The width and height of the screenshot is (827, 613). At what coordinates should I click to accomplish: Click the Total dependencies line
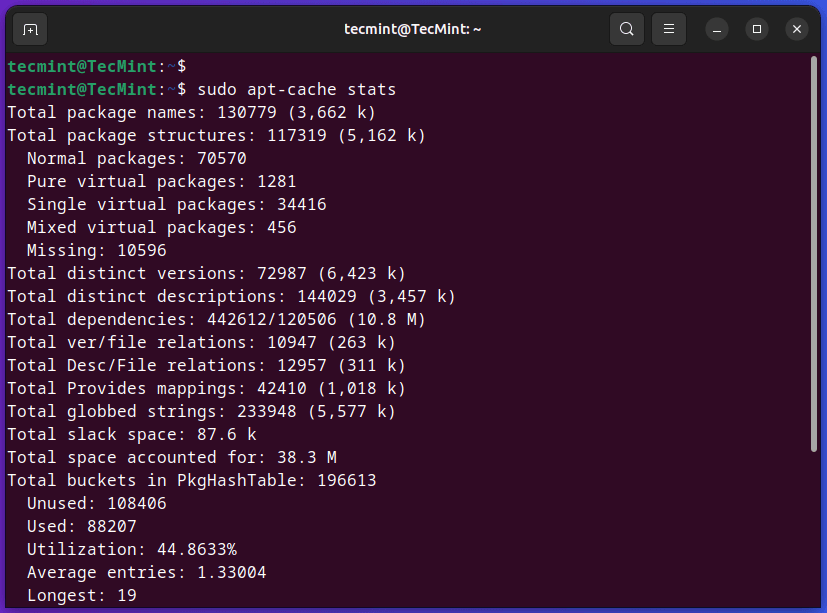coord(216,319)
